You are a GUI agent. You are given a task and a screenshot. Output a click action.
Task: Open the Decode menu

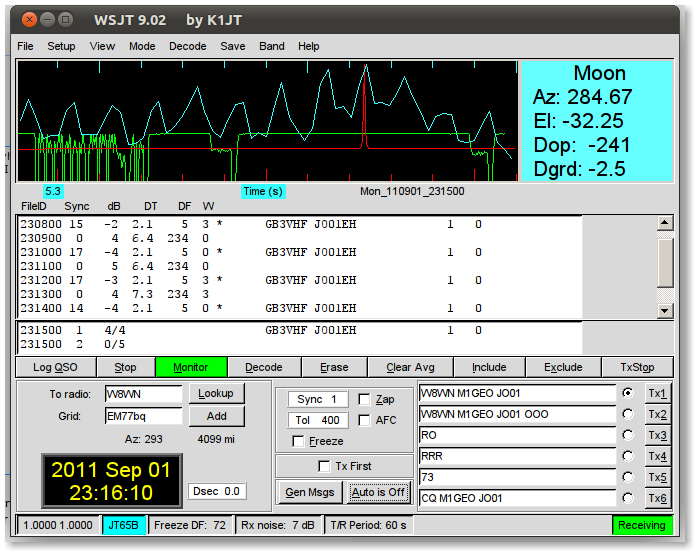click(188, 46)
